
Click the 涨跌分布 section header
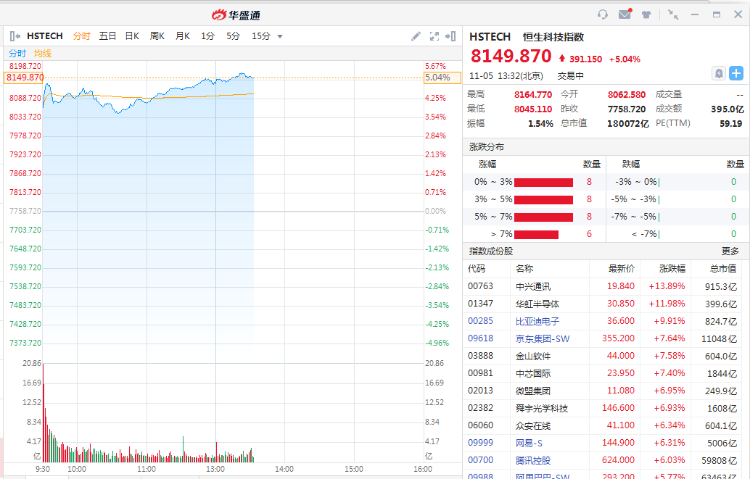click(x=486, y=147)
